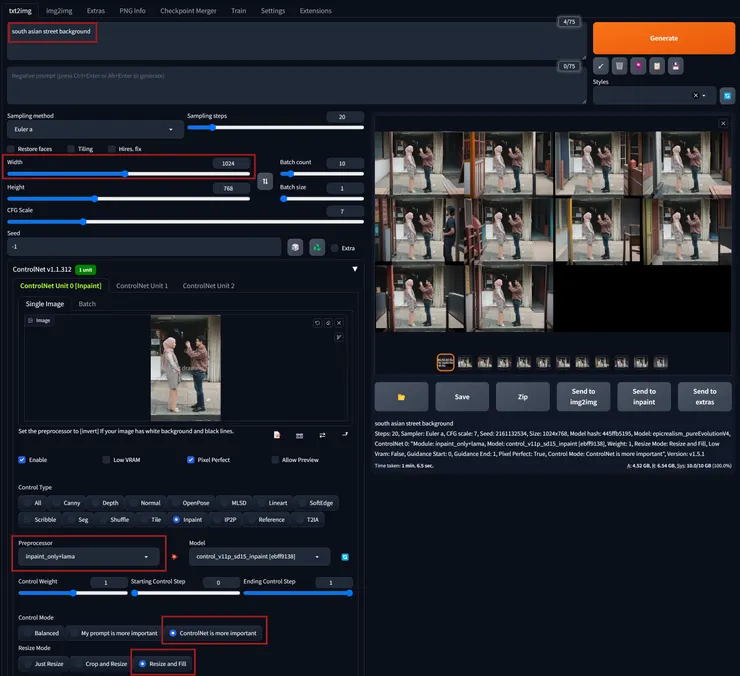The width and height of the screenshot is (740, 676).
Task: Select the Balanced control mode
Action: 40,633
